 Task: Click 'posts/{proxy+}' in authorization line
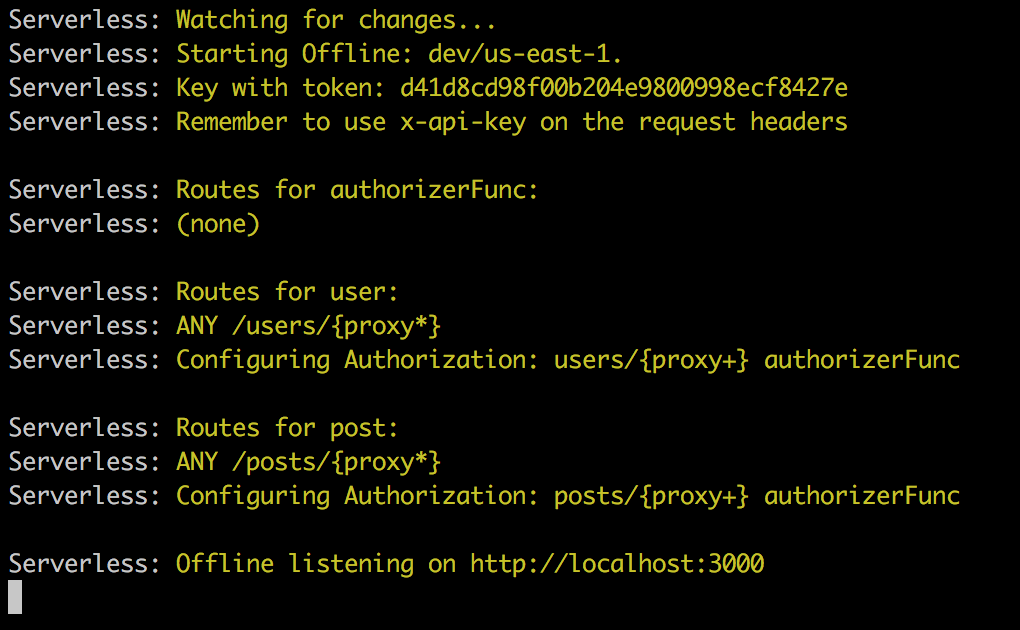[x=651, y=496]
